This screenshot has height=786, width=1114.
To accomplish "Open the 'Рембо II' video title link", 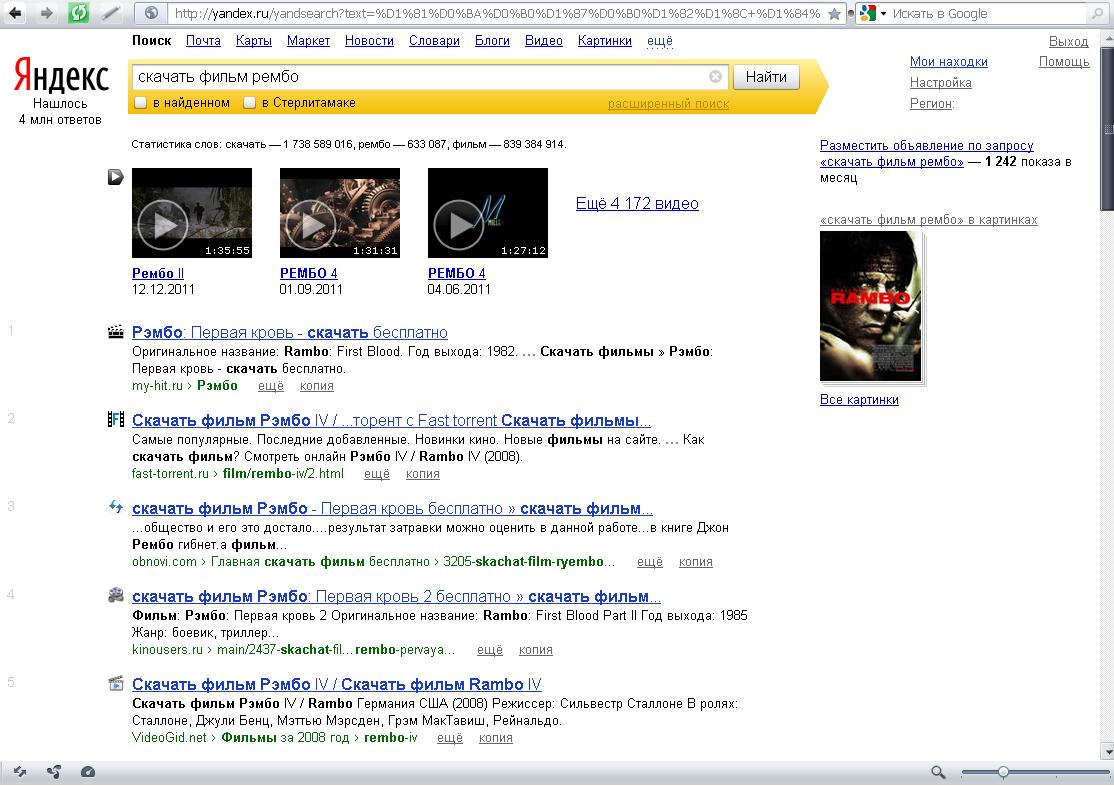I will [158, 273].
